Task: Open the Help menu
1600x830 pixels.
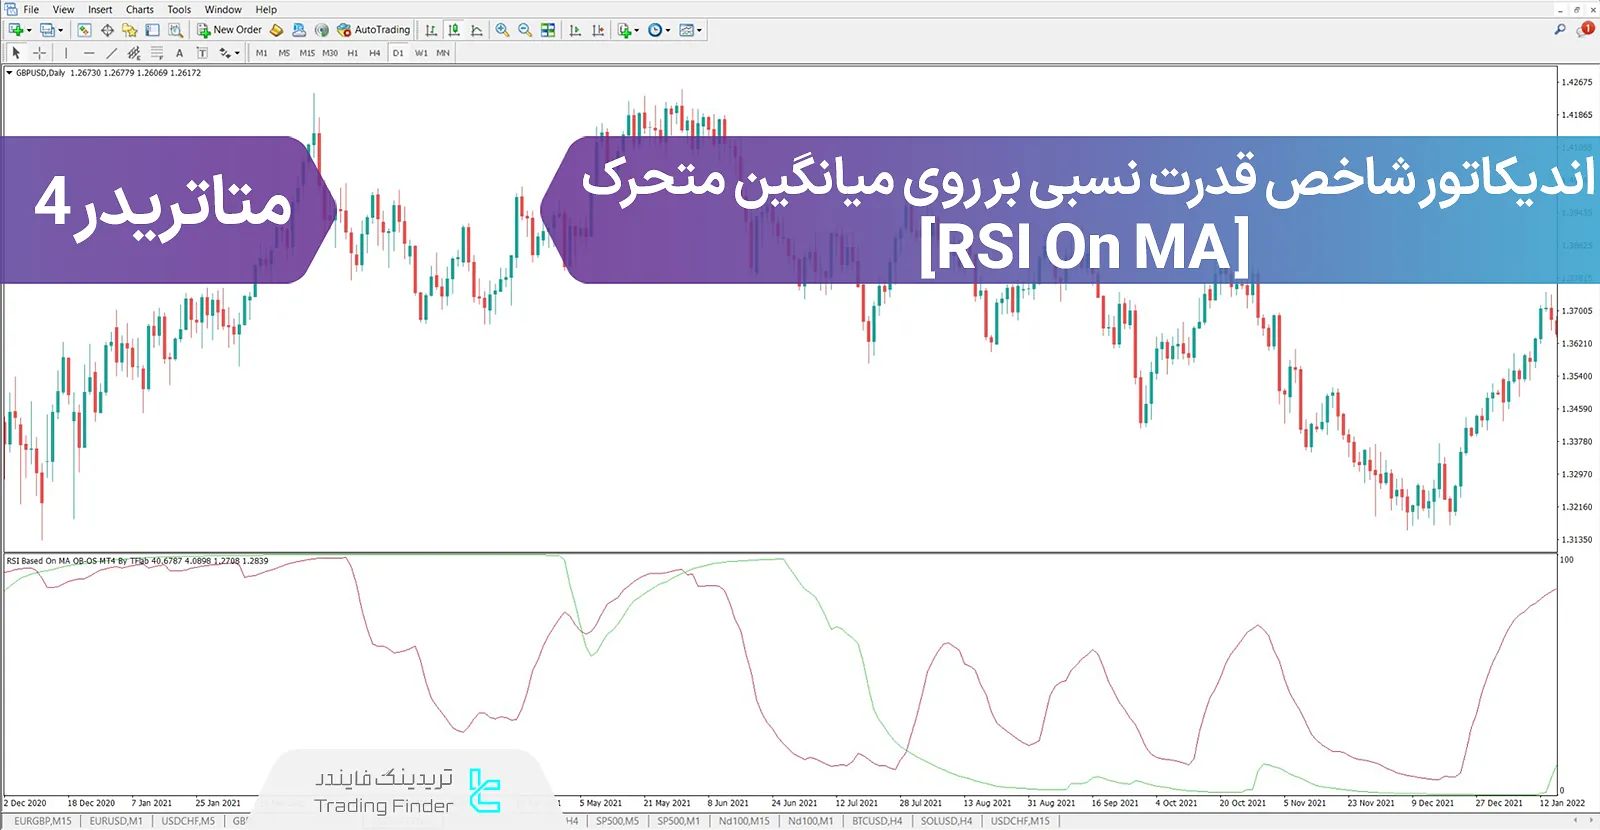Action: coord(266,9)
